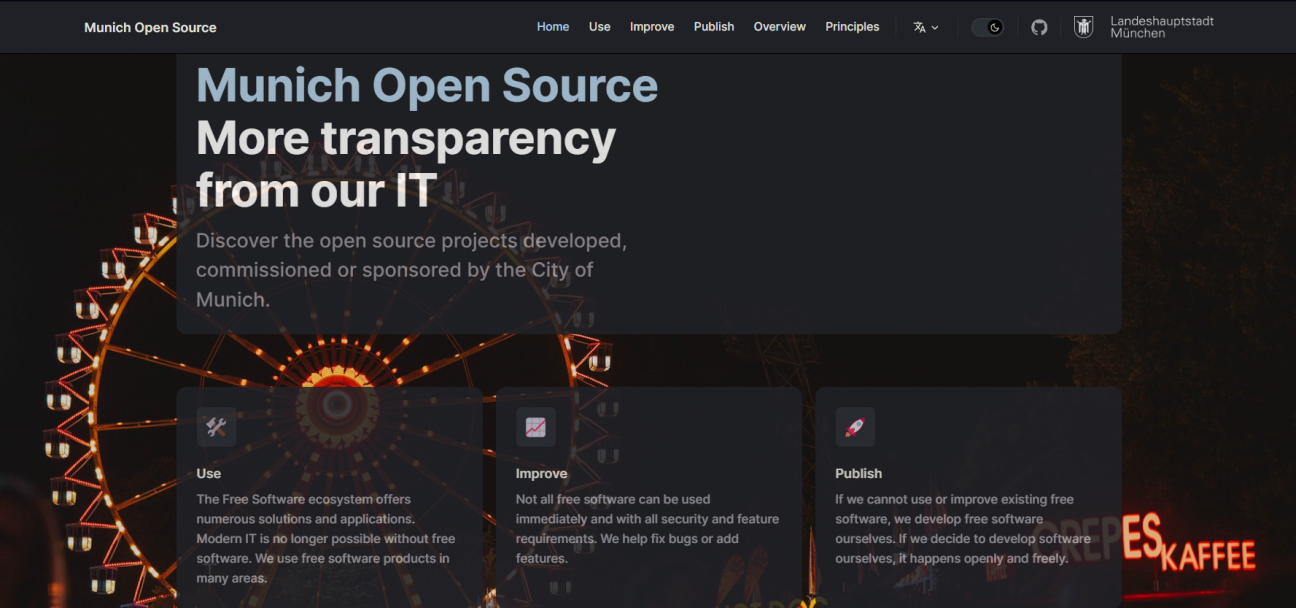
Task: Open the Improve card heading
Action: (x=542, y=473)
